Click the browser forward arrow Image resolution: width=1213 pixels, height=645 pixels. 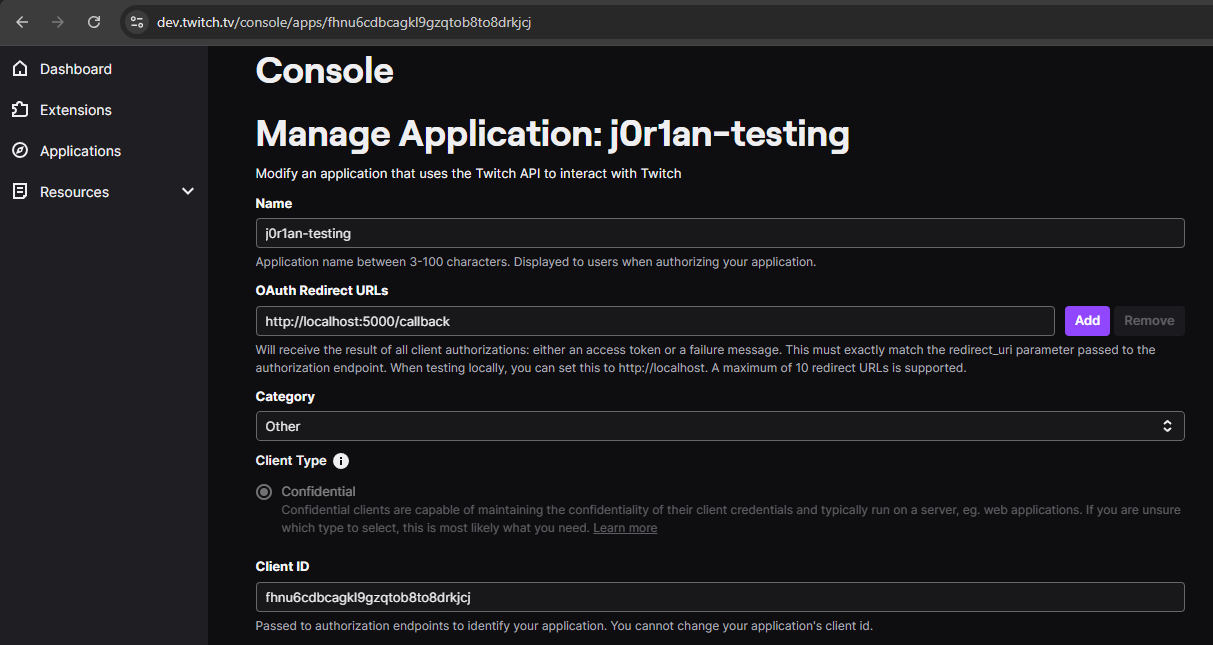click(58, 21)
